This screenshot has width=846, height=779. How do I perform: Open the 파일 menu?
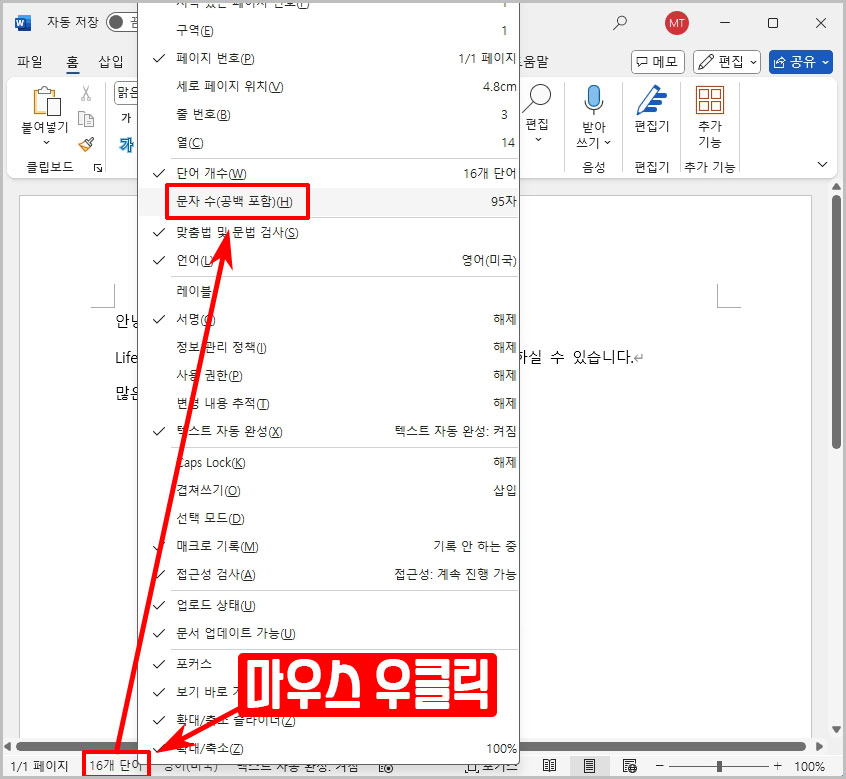30,62
